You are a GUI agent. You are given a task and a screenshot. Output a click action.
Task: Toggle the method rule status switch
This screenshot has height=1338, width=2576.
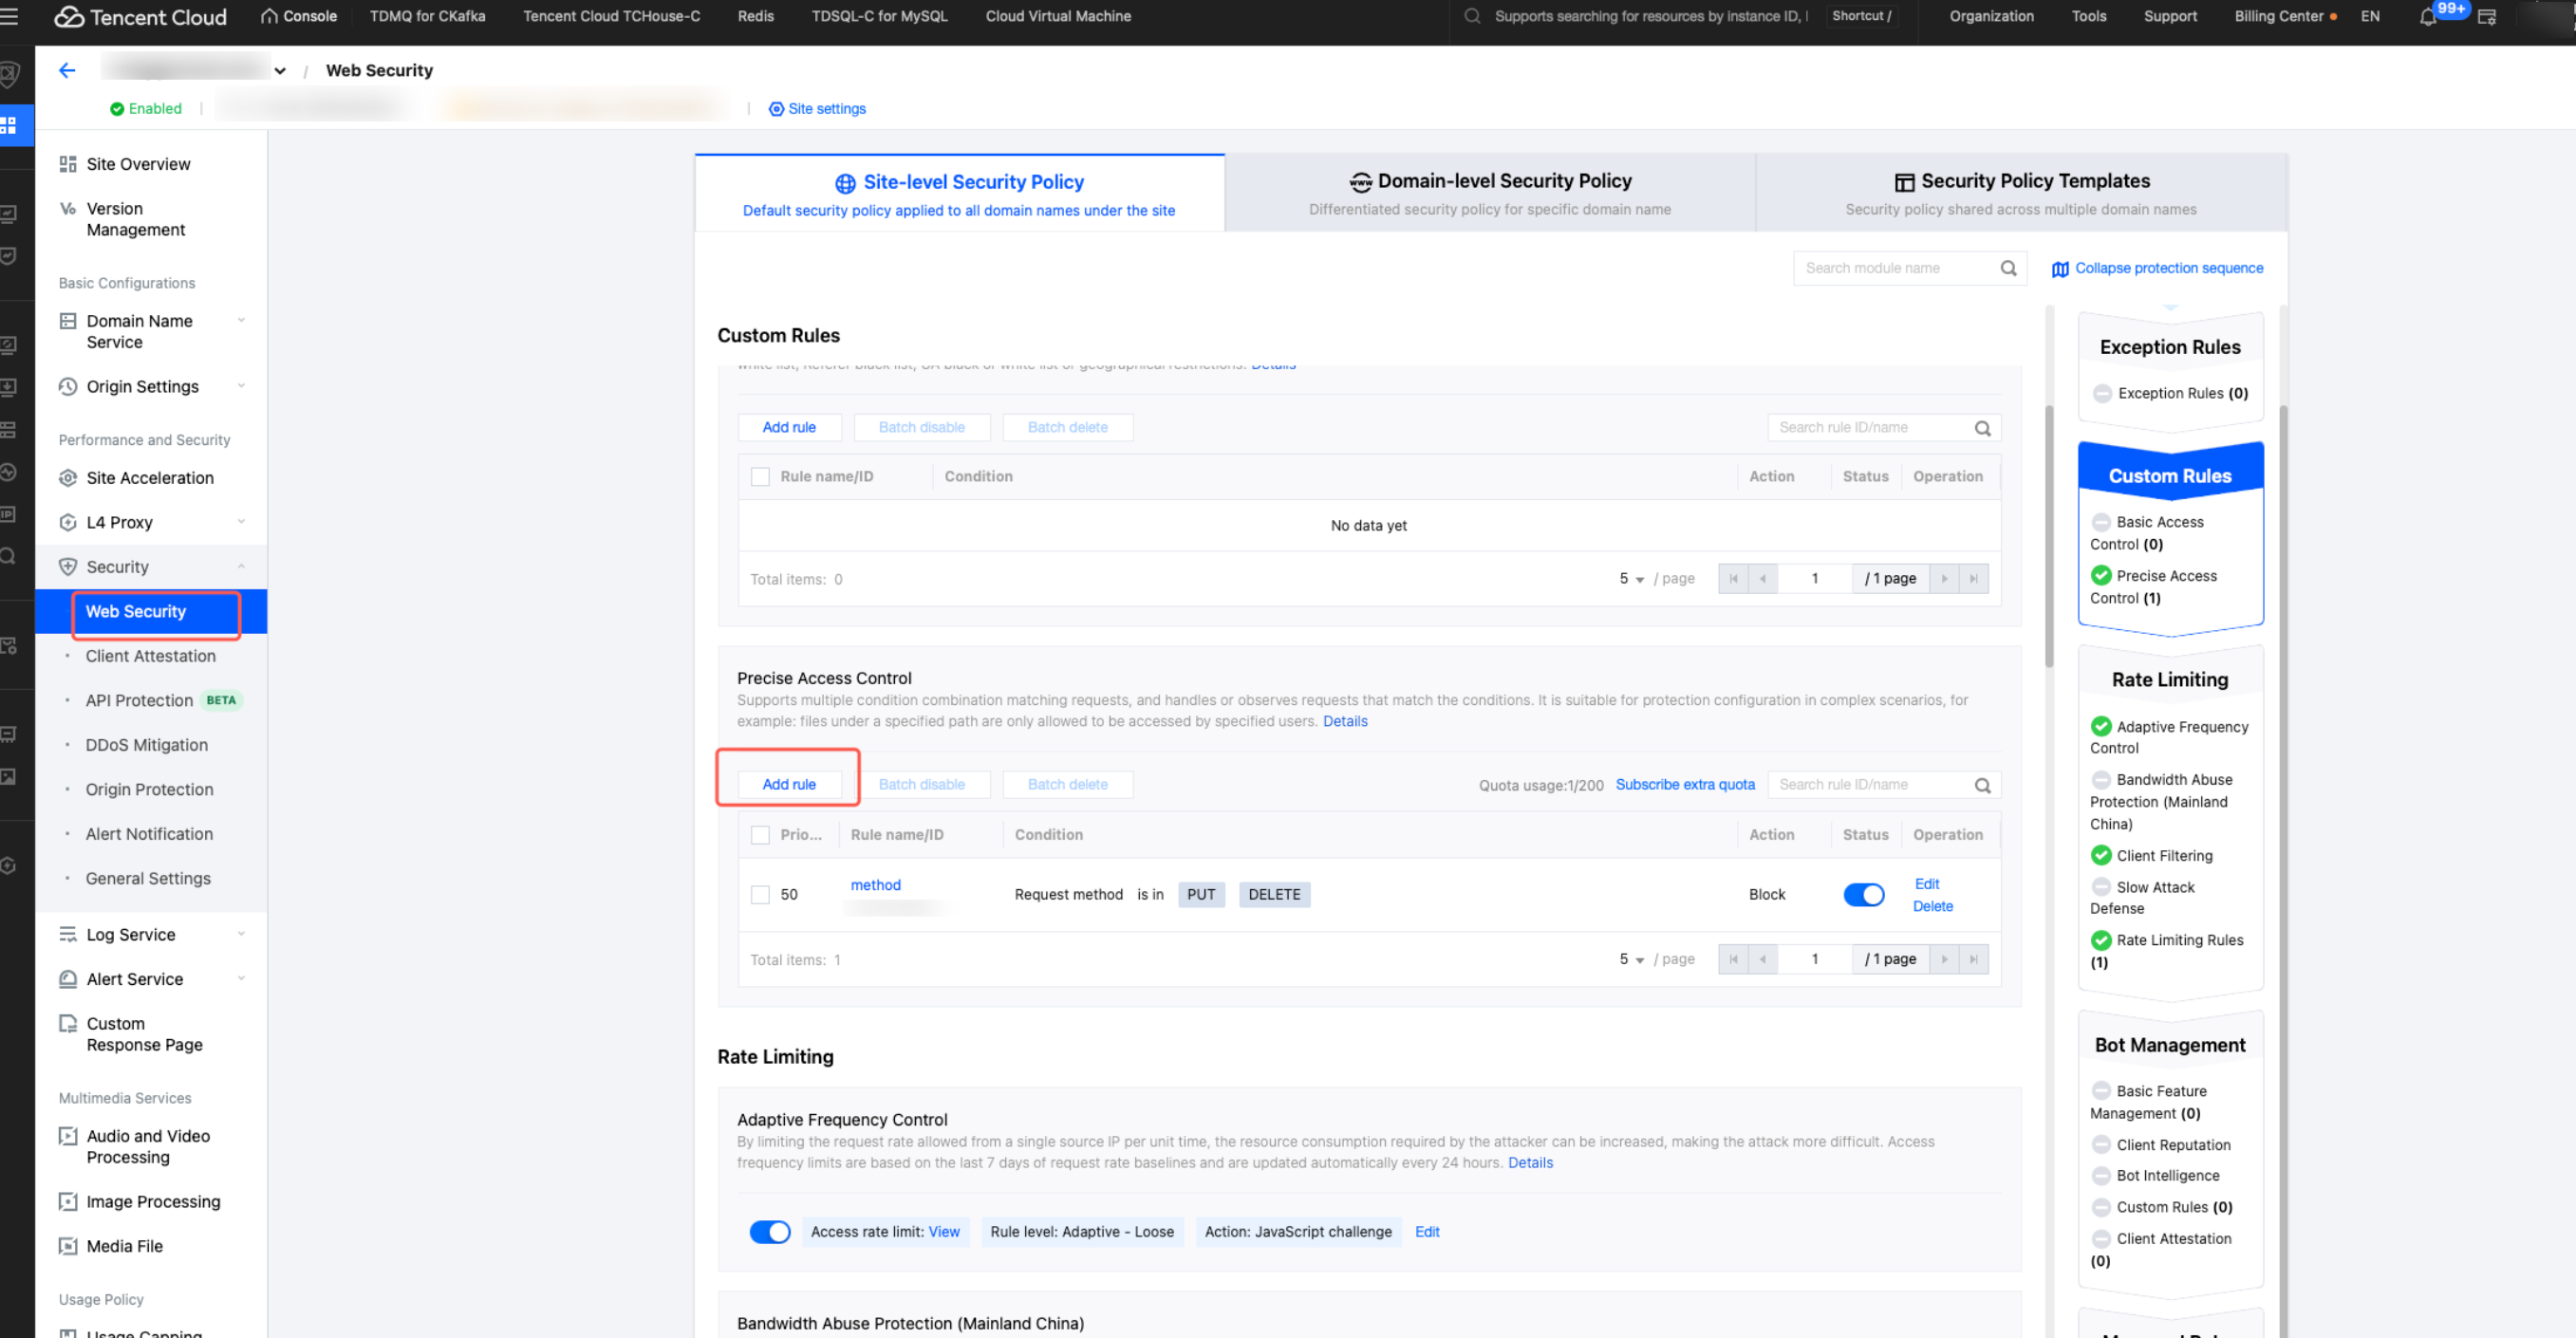pos(1863,894)
